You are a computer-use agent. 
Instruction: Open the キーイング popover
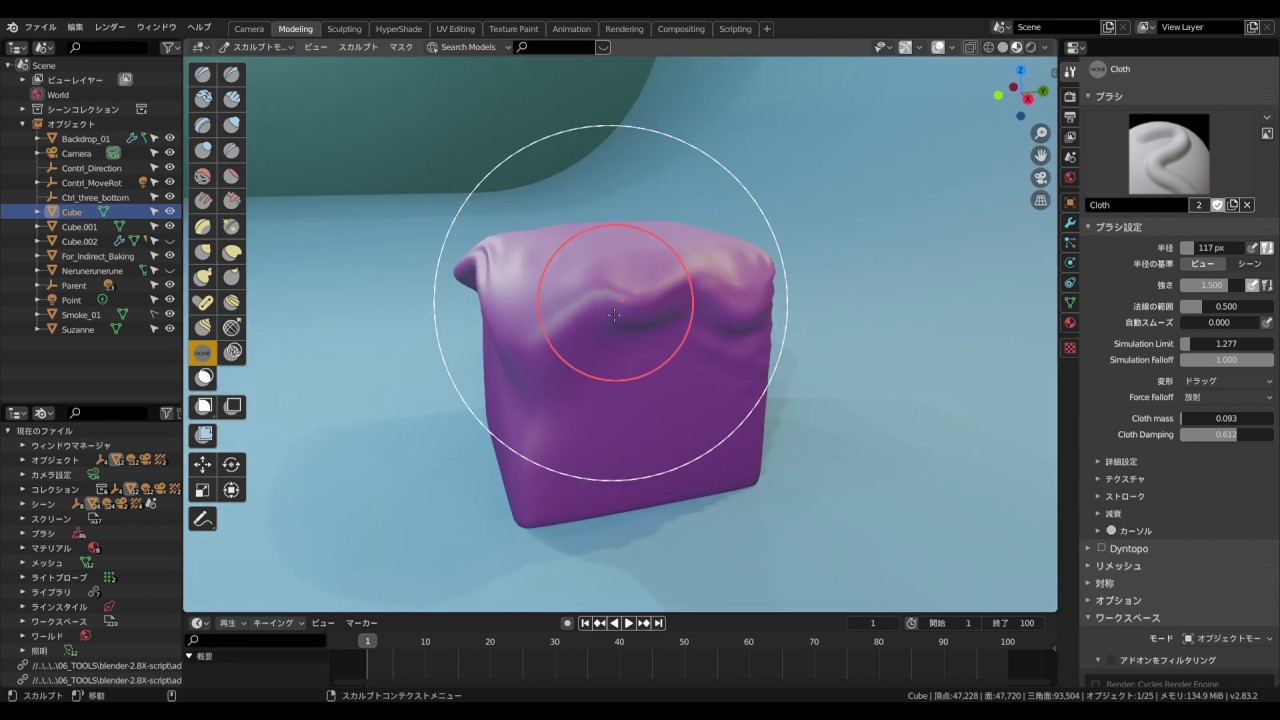pyautogui.click(x=278, y=623)
